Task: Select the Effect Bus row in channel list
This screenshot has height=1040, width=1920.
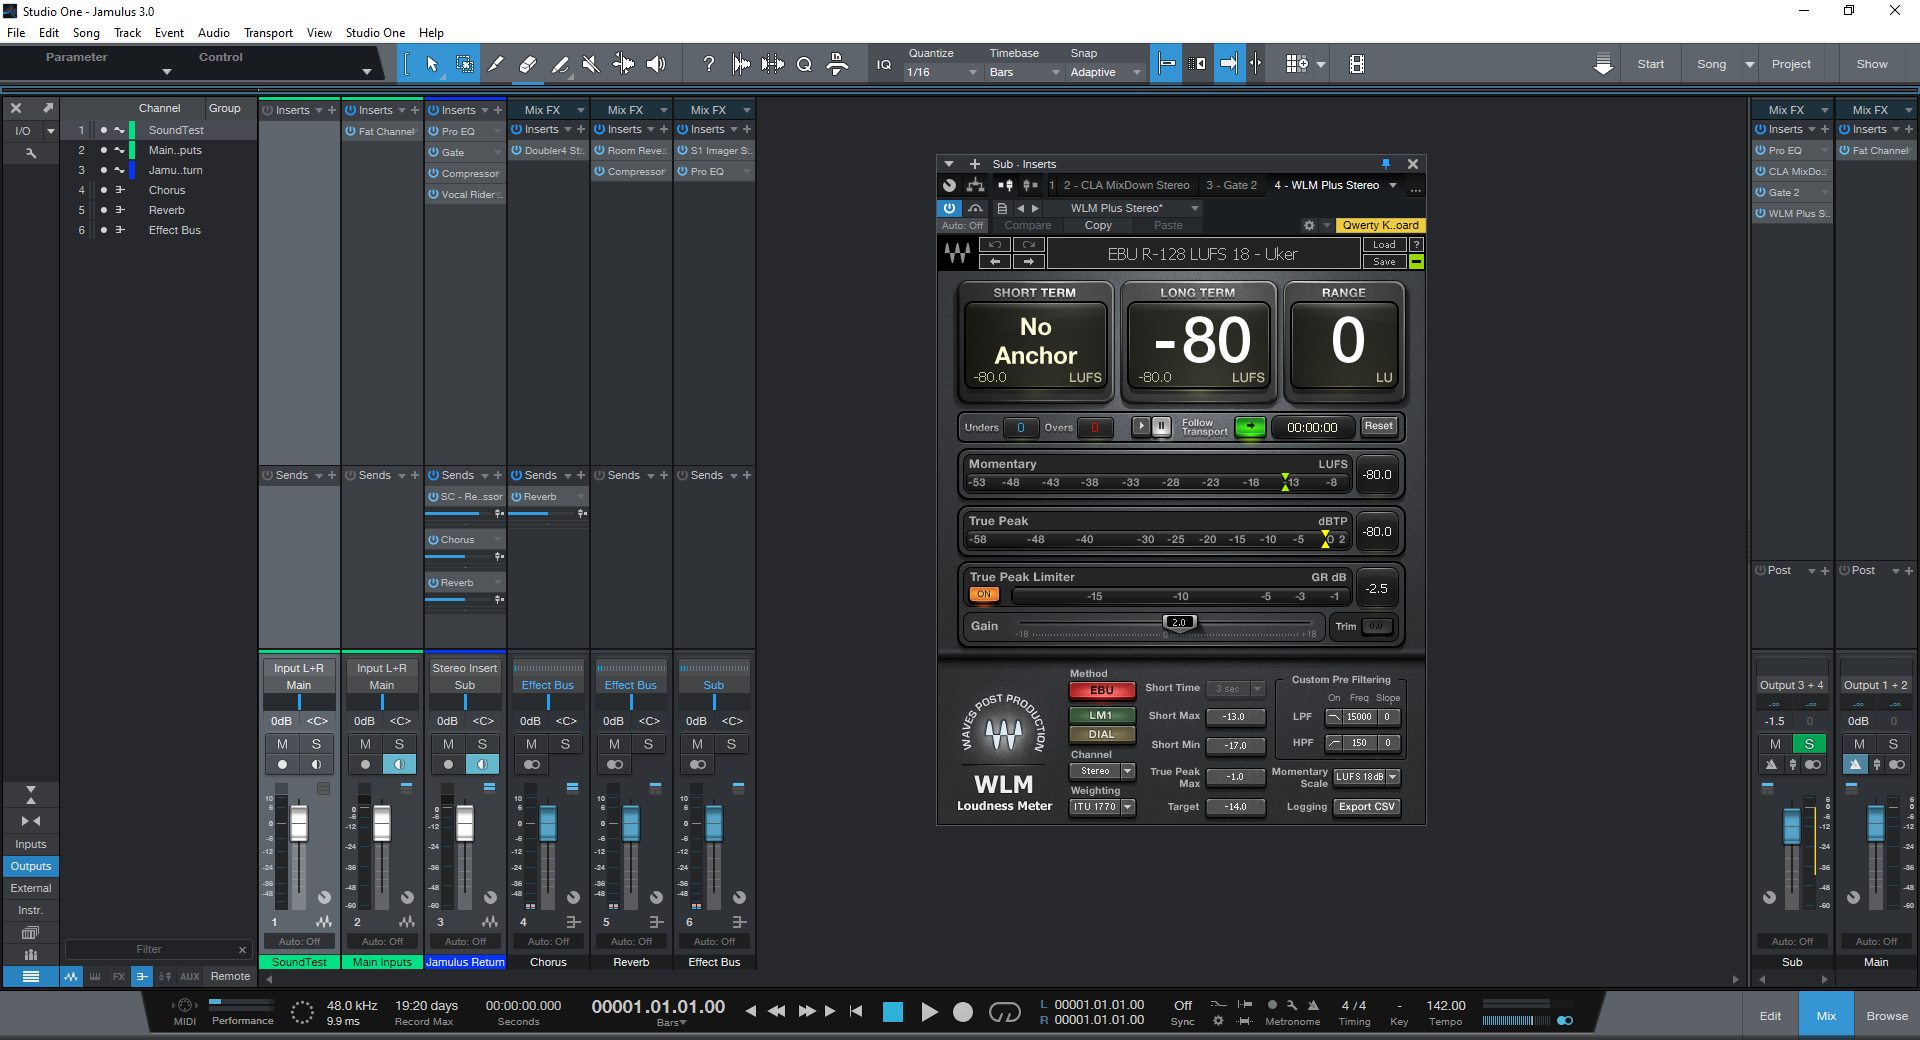Action: coord(160,230)
